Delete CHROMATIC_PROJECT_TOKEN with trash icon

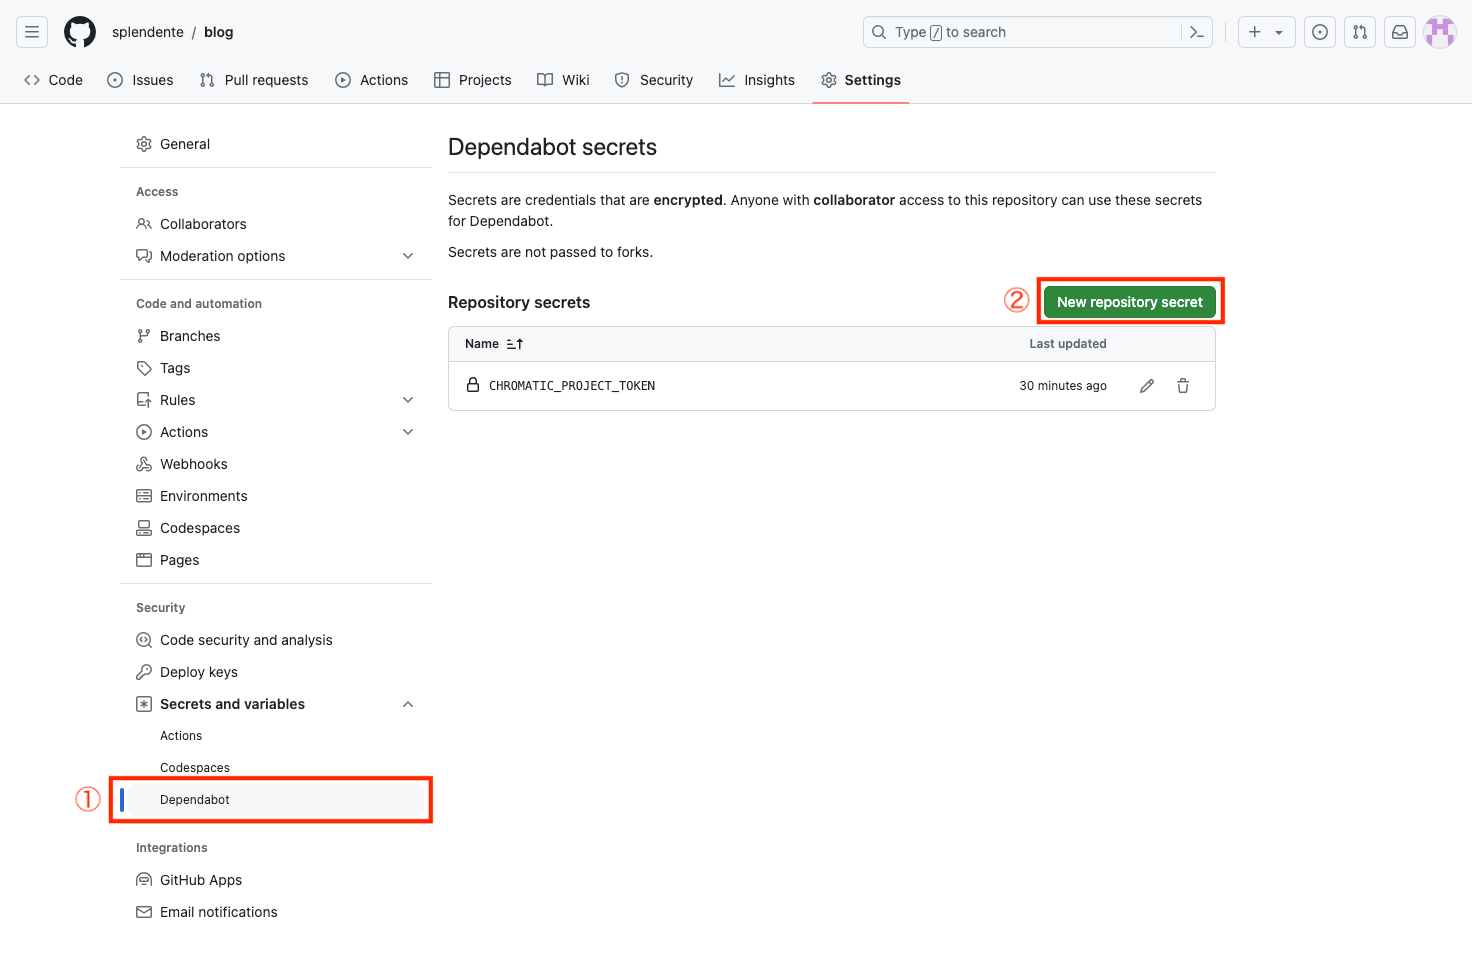pyautogui.click(x=1183, y=386)
